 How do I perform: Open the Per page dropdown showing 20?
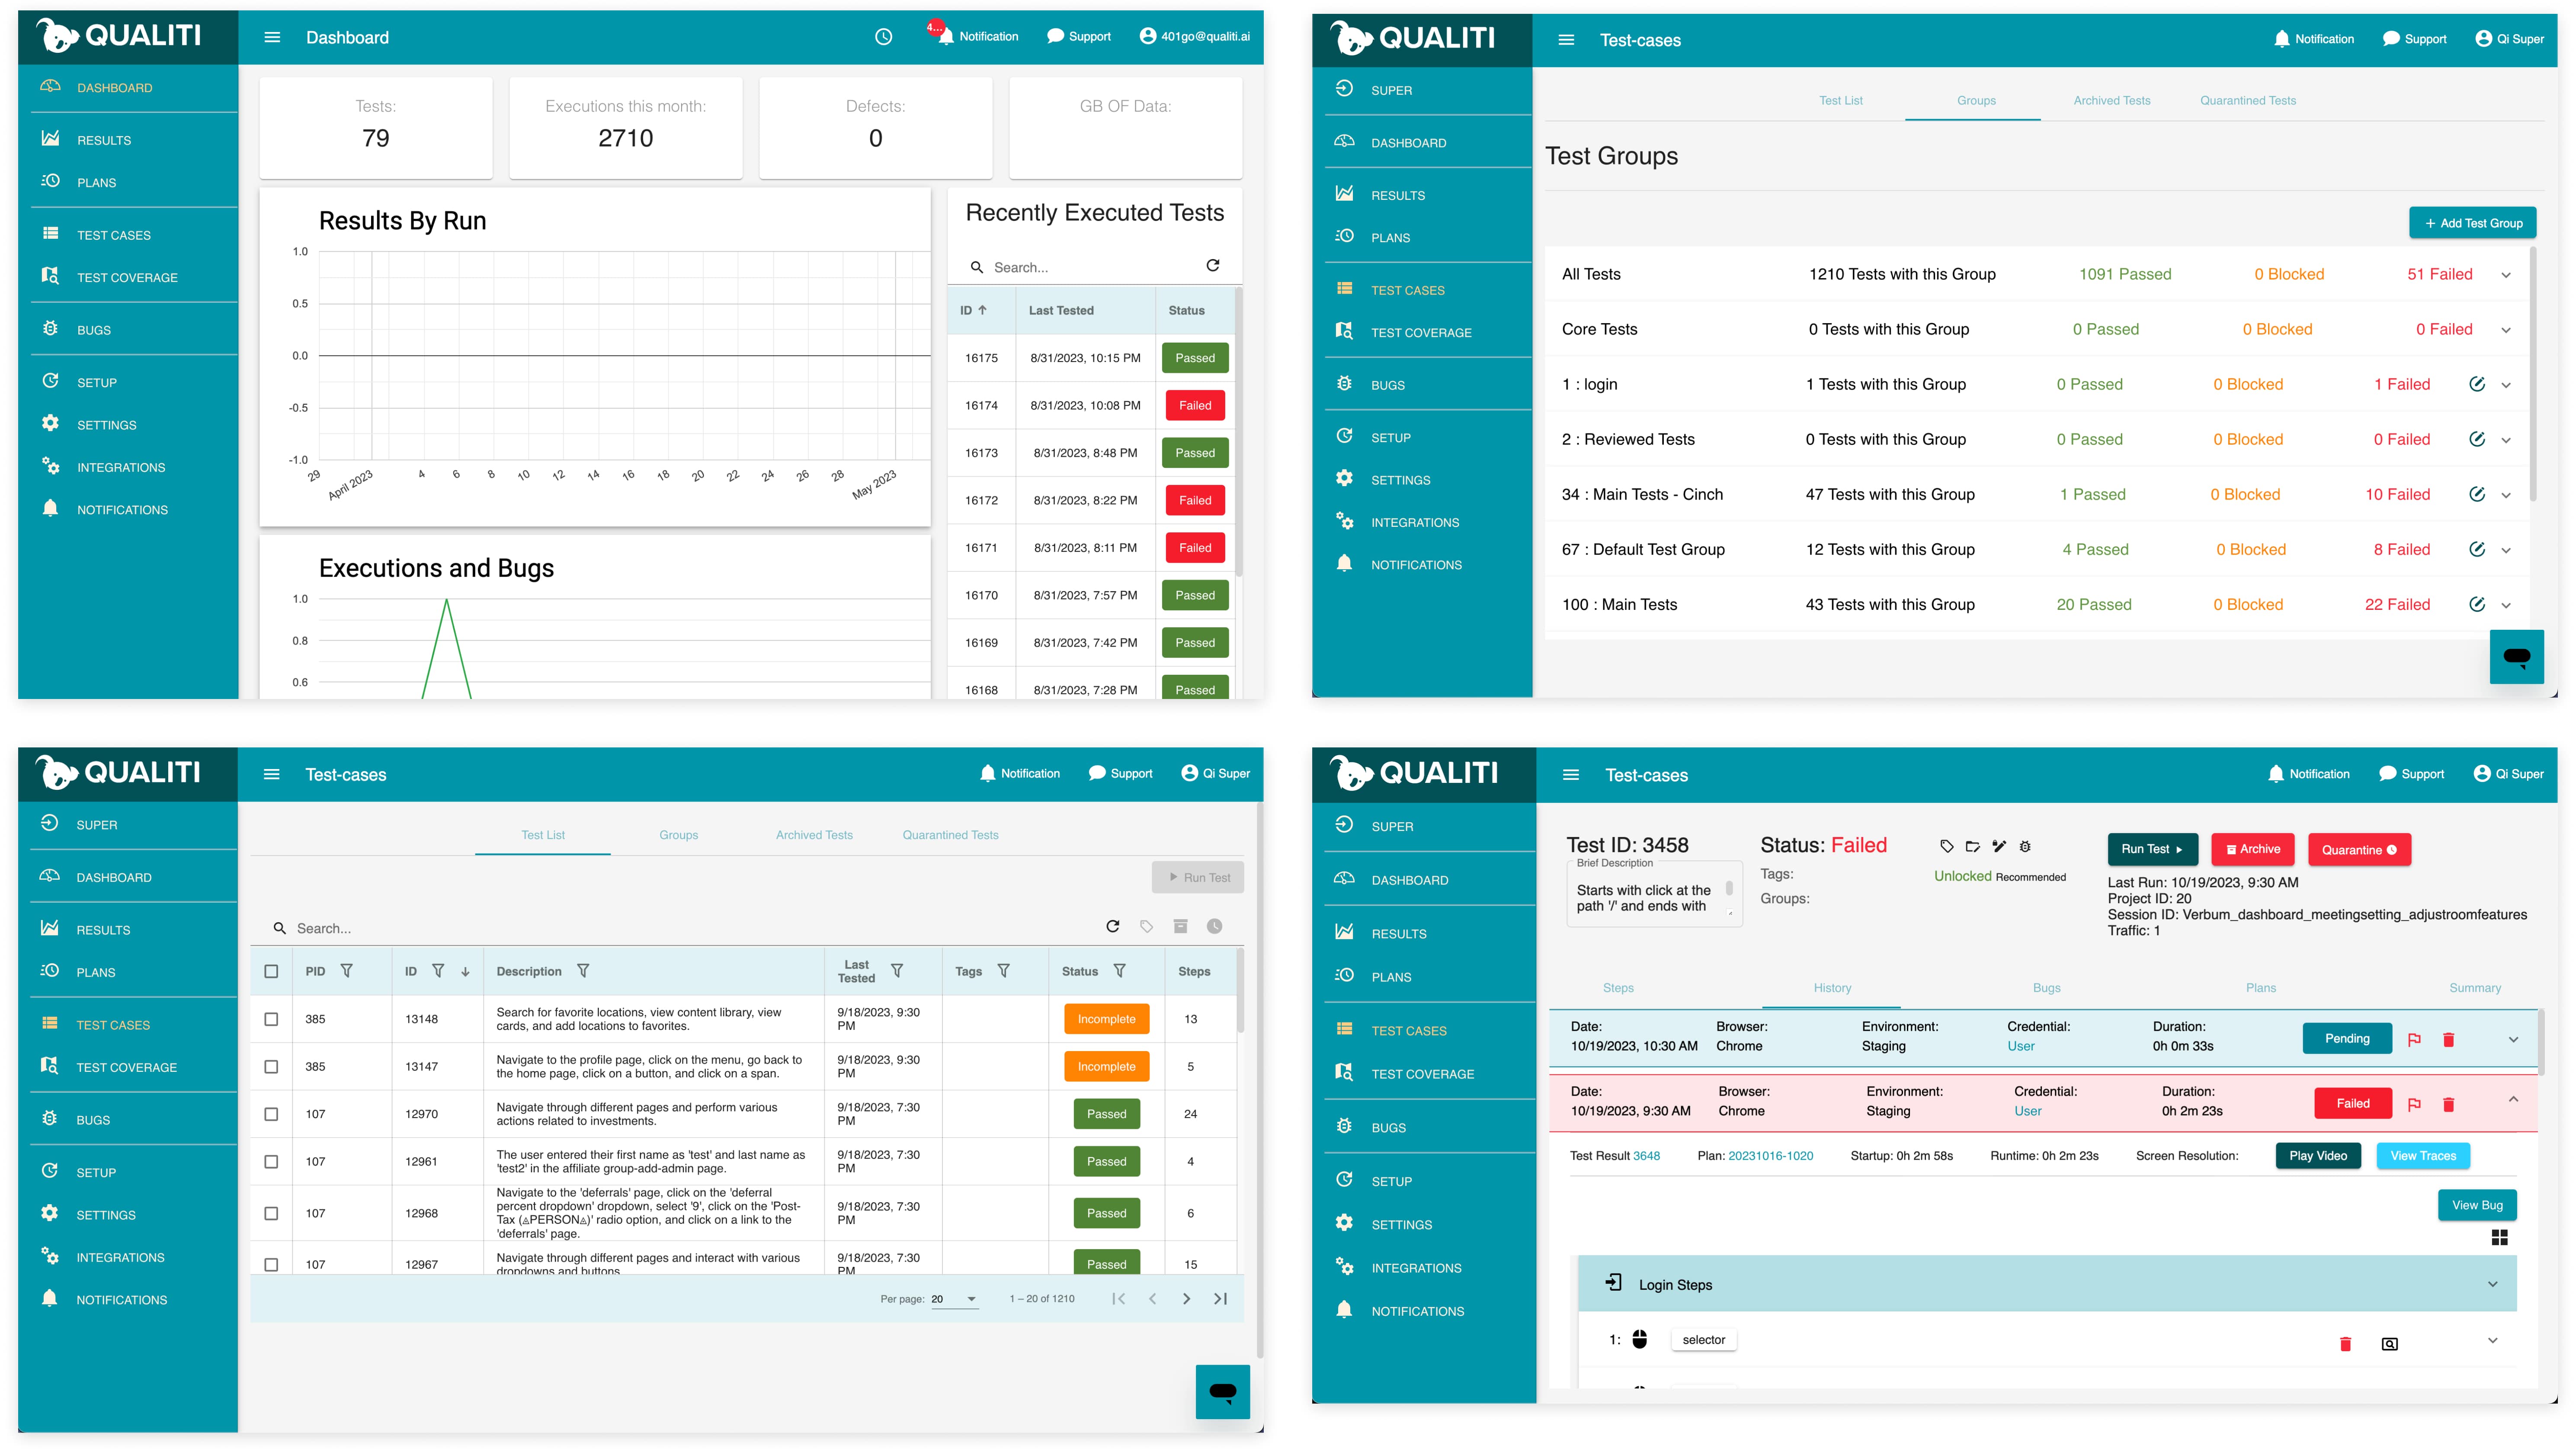pyautogui.click(x=954, y=1299)
